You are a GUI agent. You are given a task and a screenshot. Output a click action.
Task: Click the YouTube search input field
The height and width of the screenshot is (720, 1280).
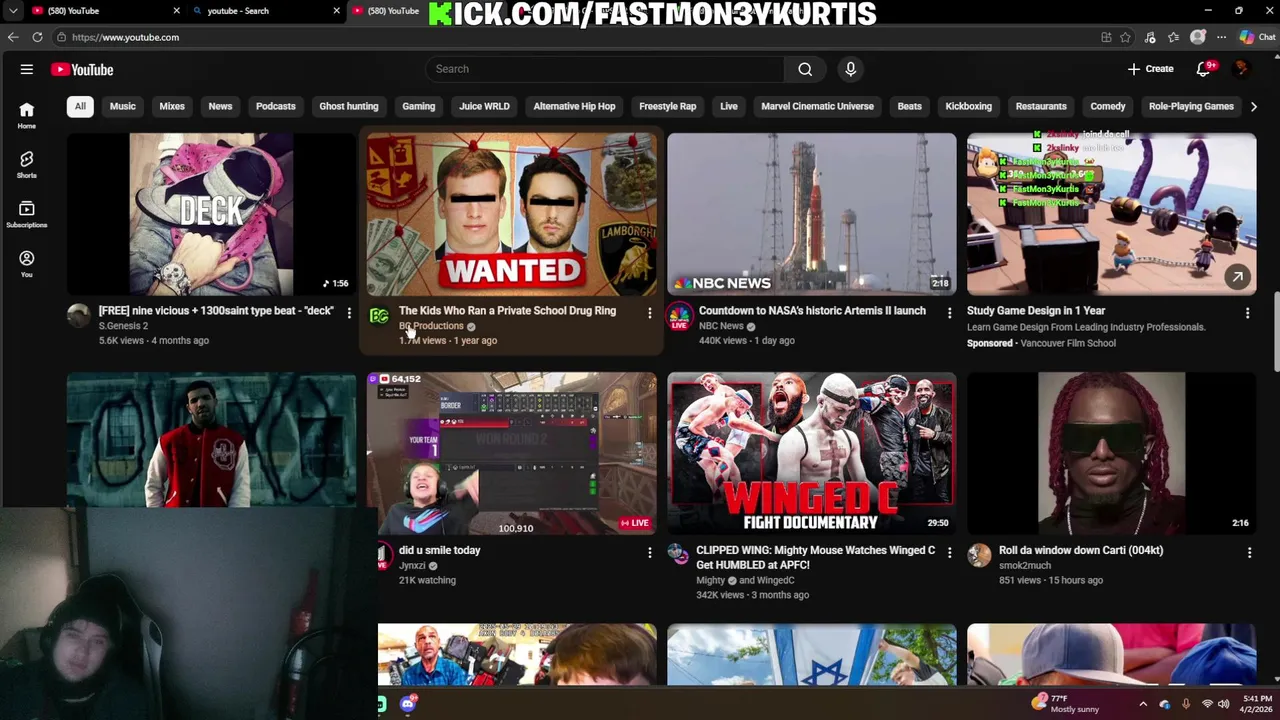(605, 69)
